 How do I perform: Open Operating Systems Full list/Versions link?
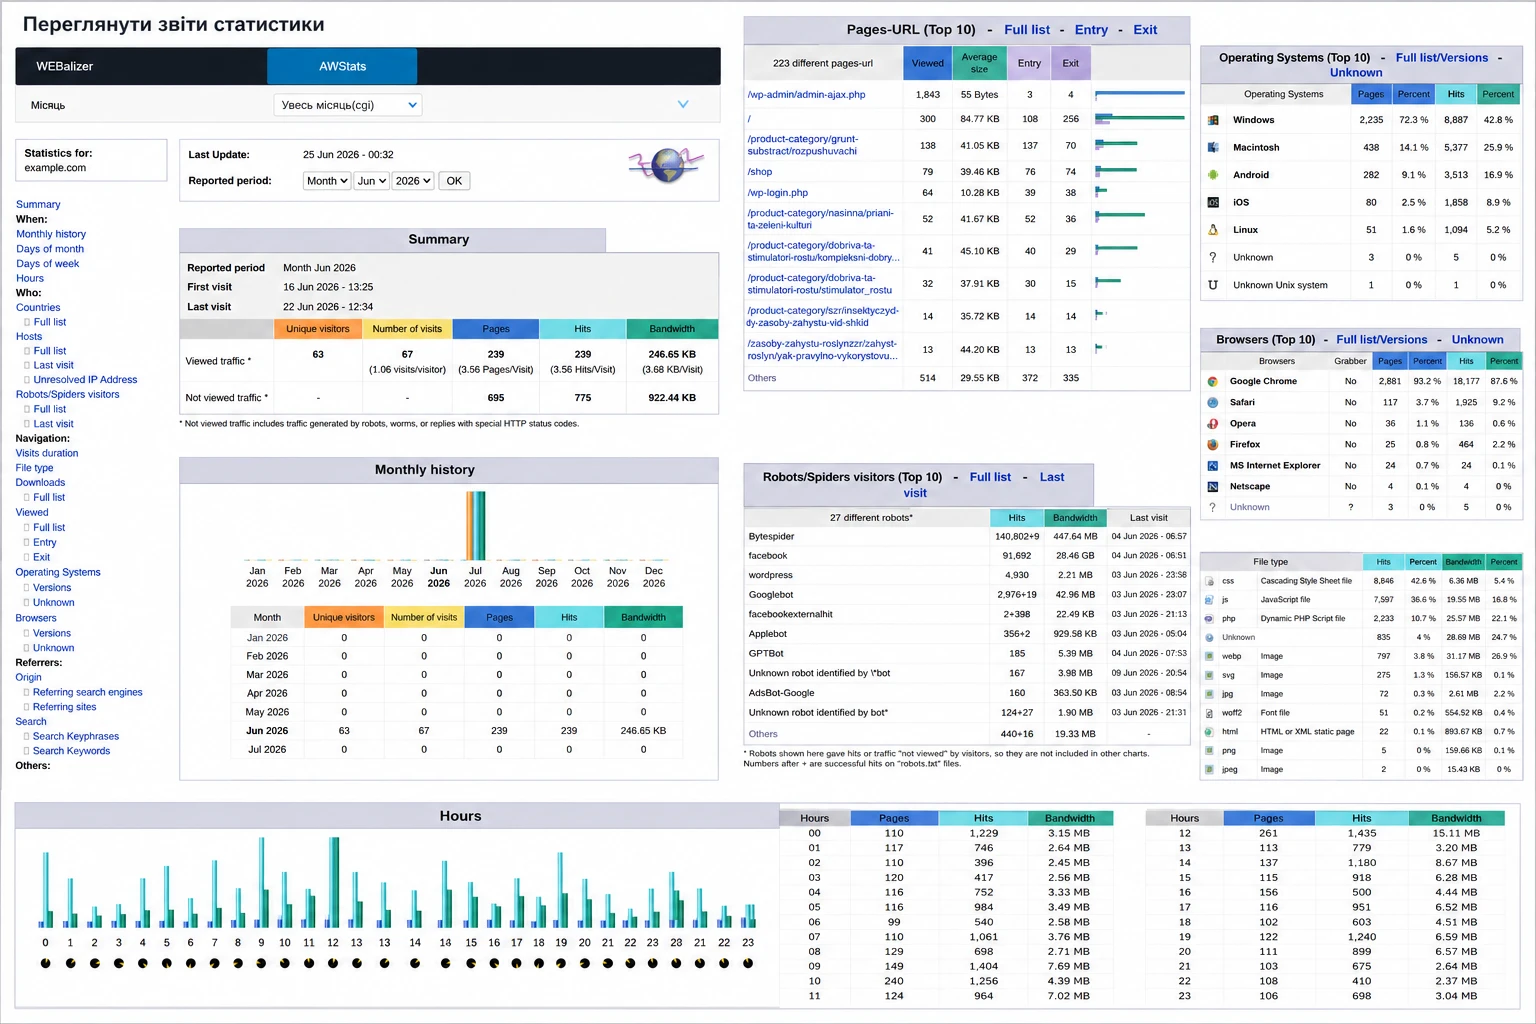tap(1441, 58)
